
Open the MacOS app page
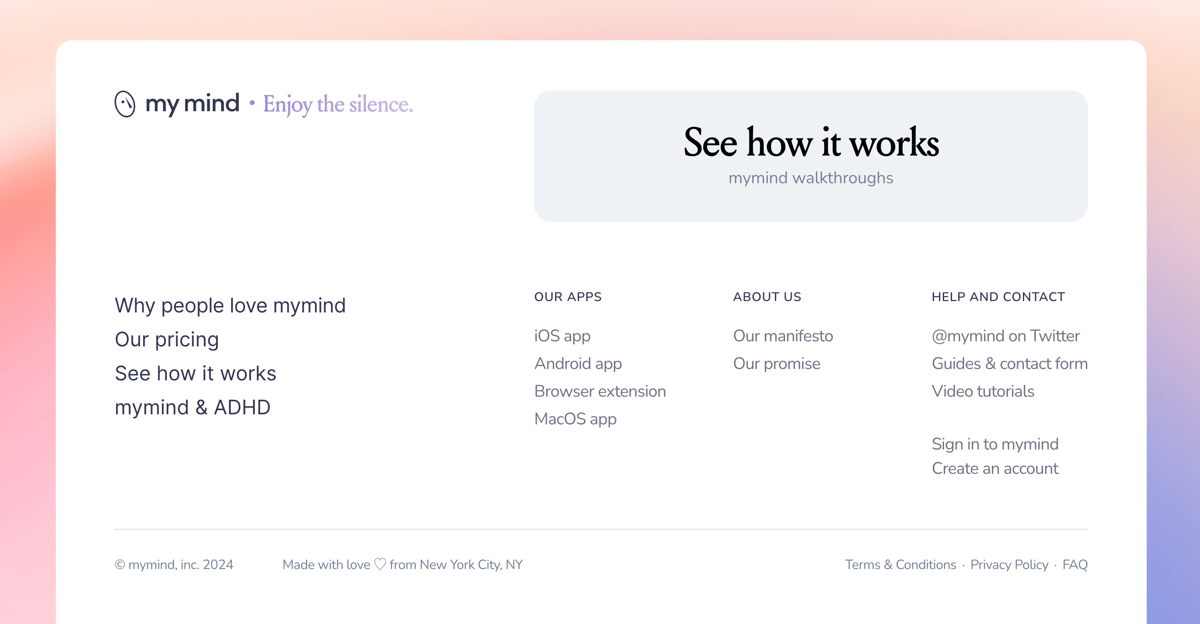[575, 419]
